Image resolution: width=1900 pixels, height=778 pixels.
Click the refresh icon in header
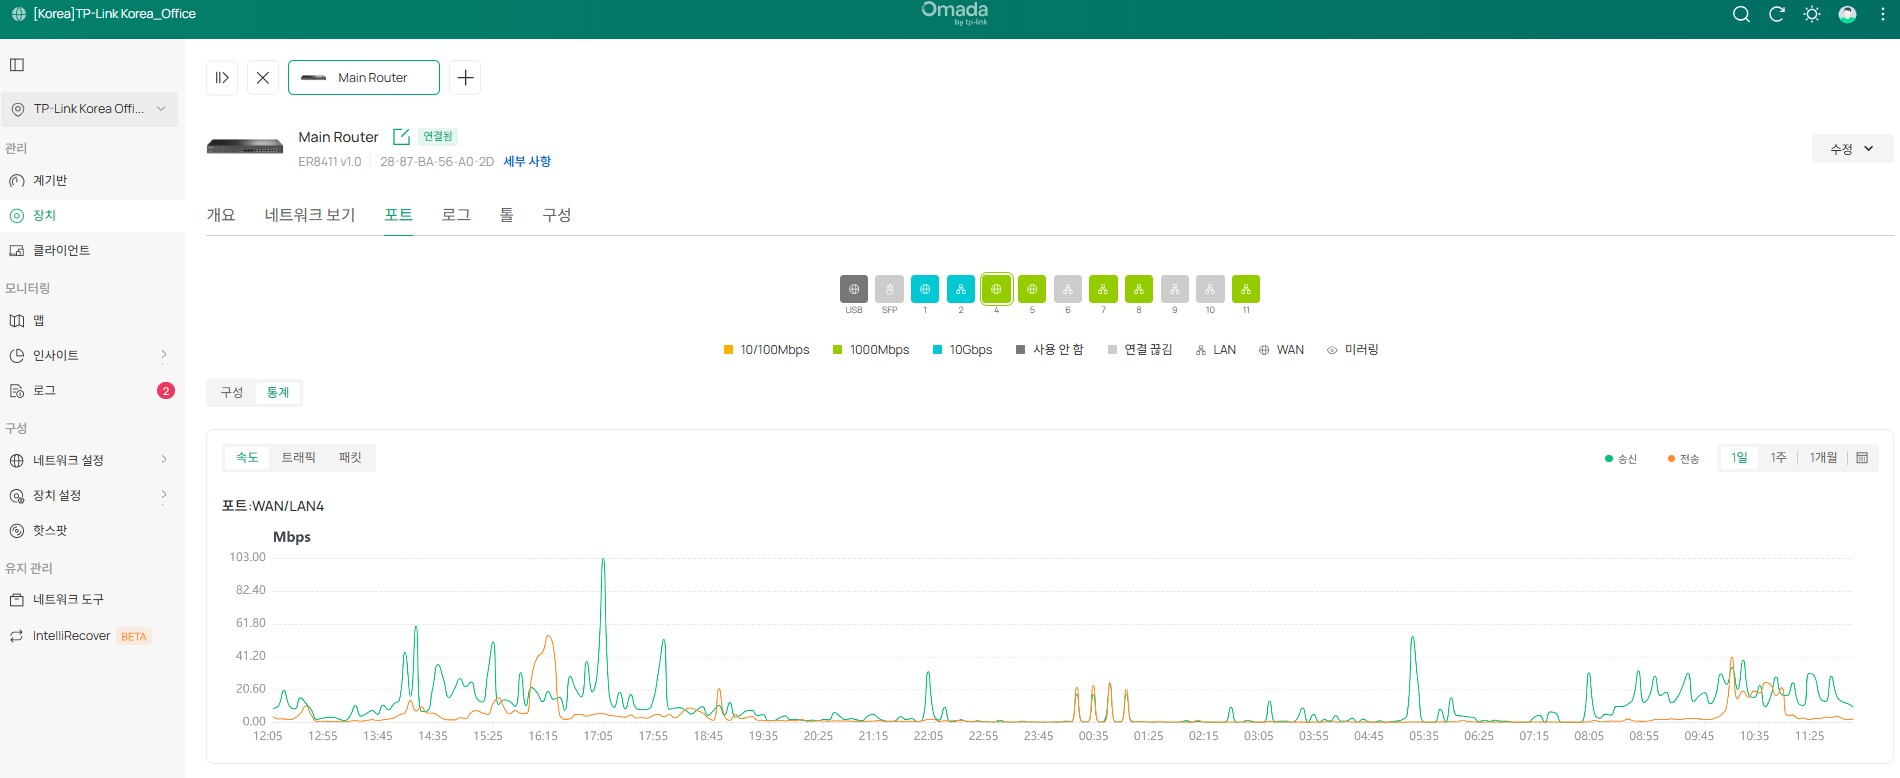pyautogui.click(x=1777, y=14)
